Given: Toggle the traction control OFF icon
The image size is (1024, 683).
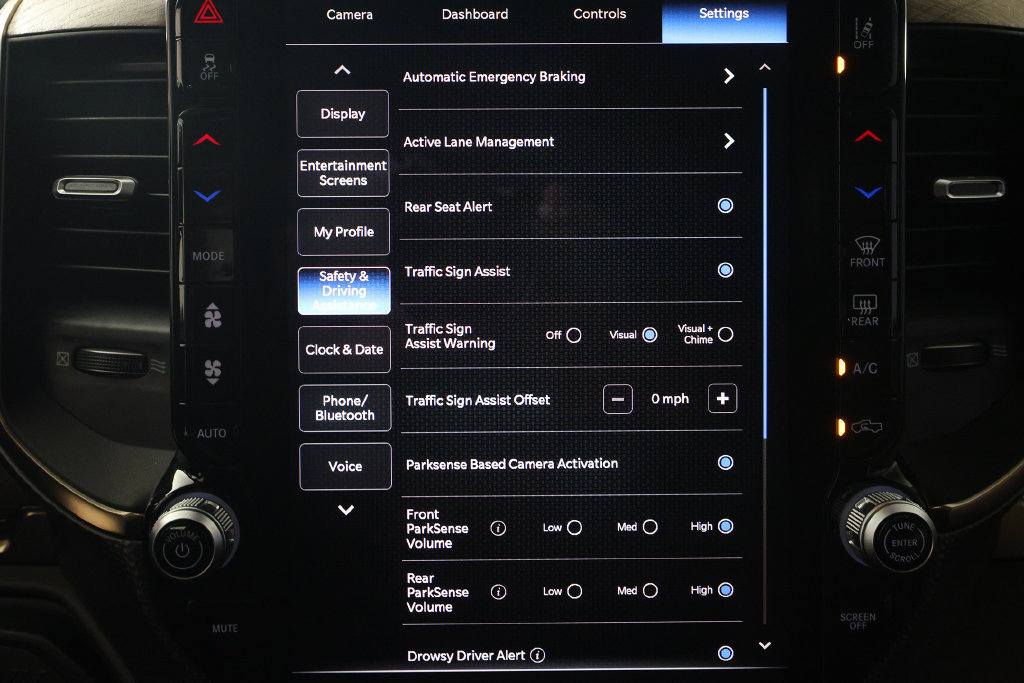Looking at the screenshot, I should pos(209,67).
